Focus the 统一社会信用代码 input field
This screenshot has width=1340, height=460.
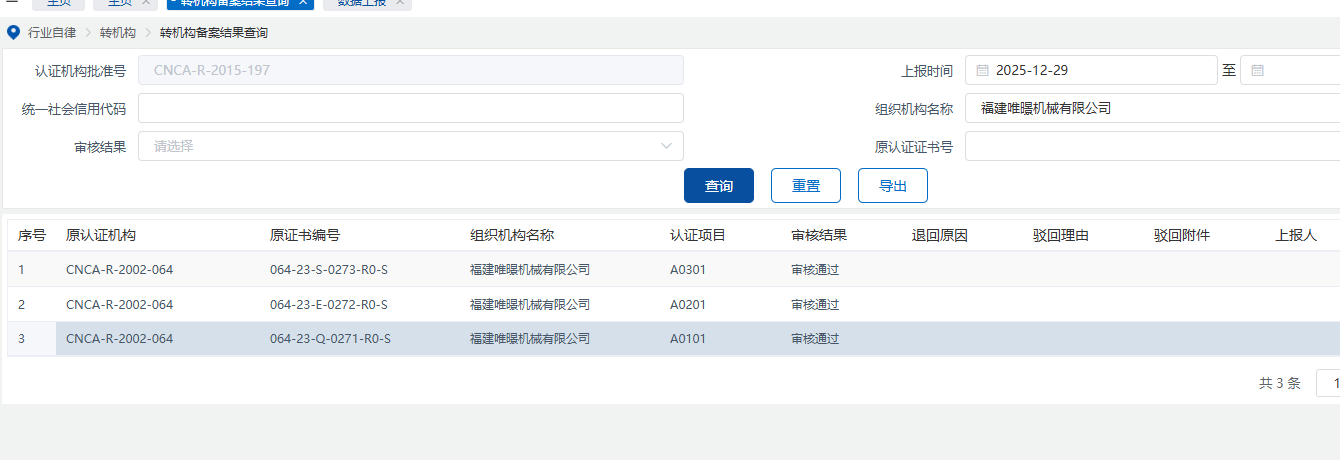click(410, 108)
